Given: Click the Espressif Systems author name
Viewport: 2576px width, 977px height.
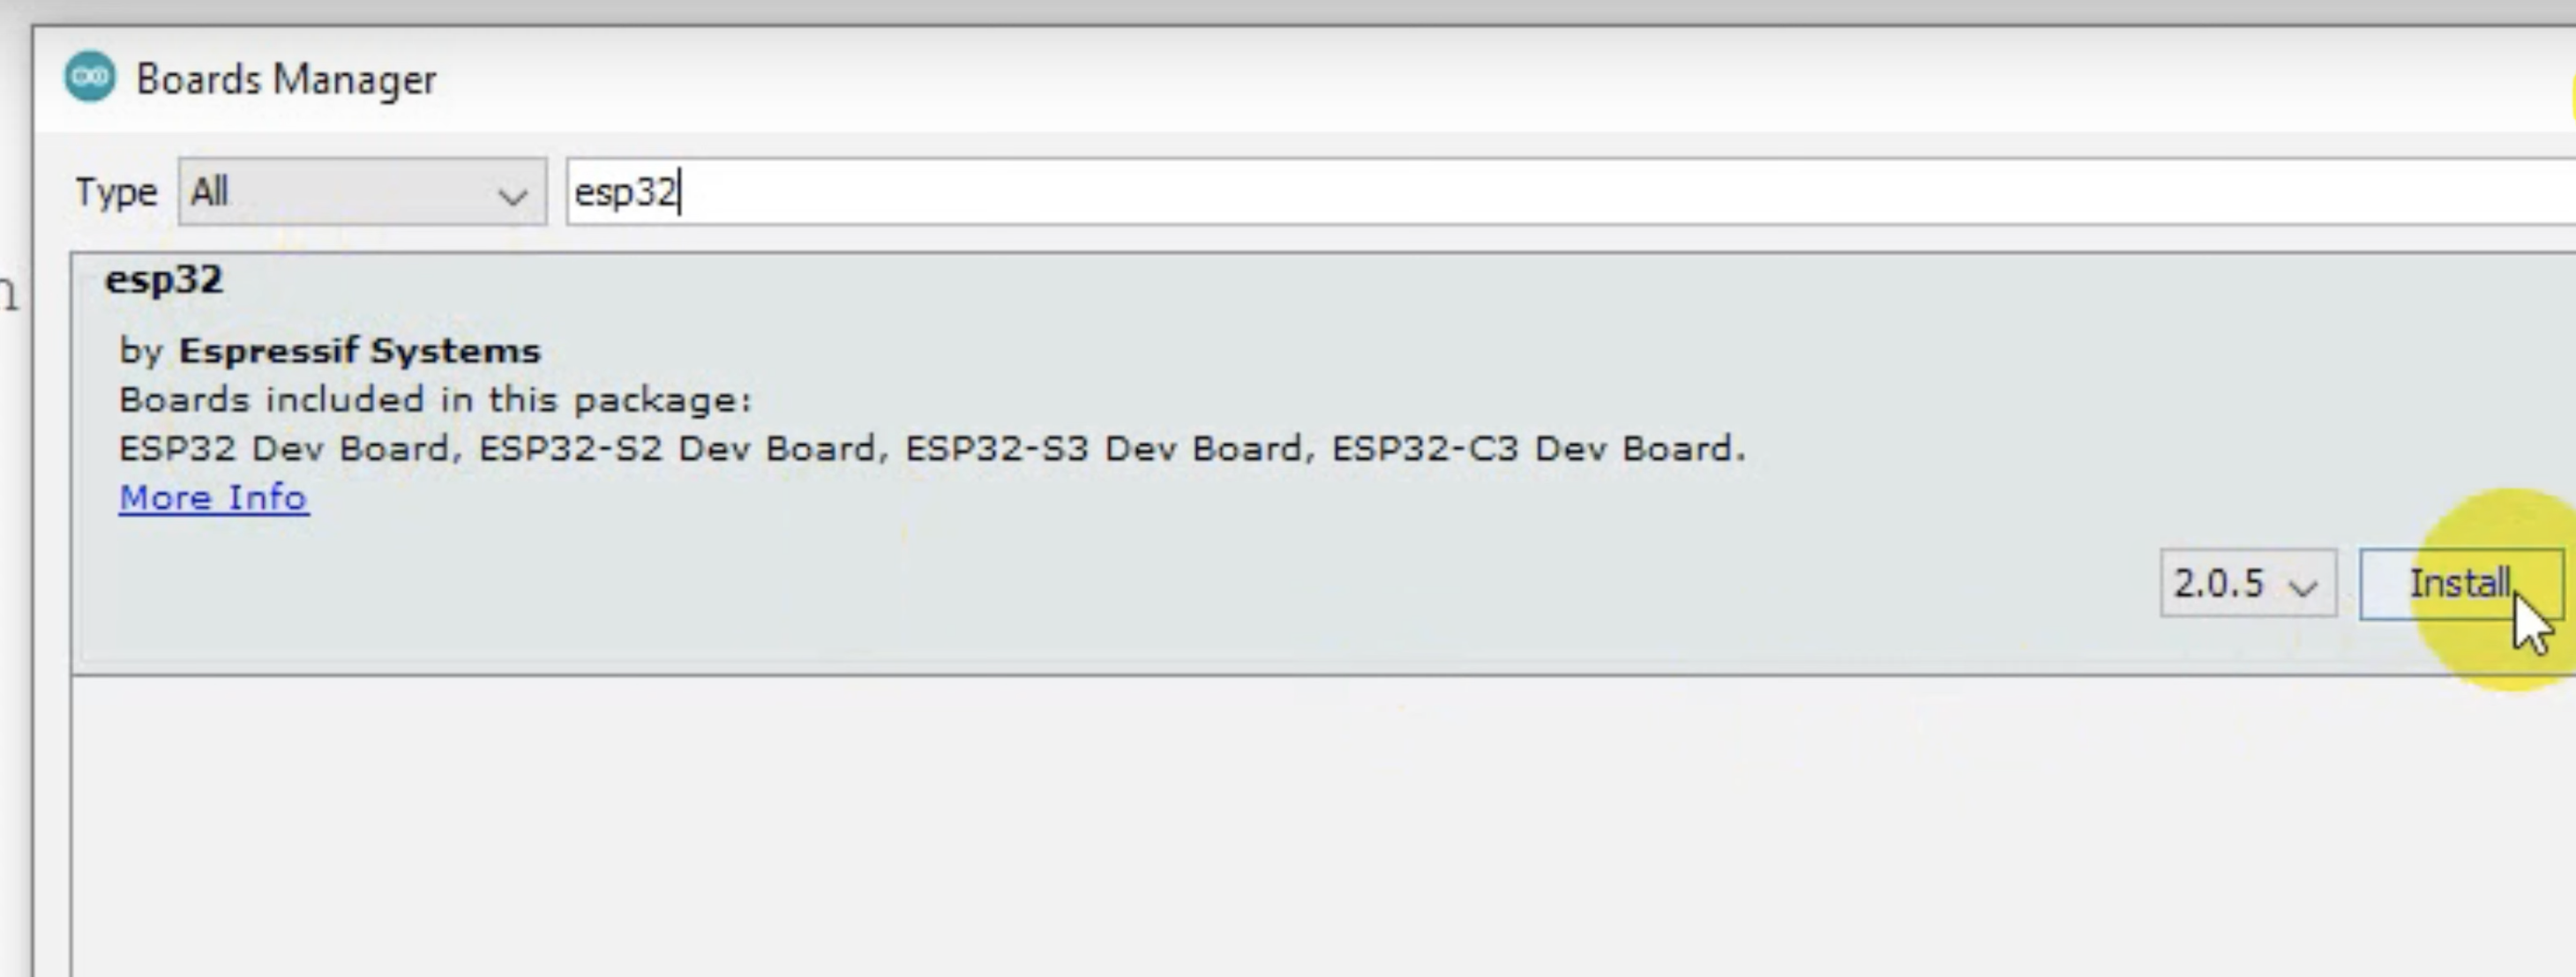Looking at the screenshot, I should (360, 351).
